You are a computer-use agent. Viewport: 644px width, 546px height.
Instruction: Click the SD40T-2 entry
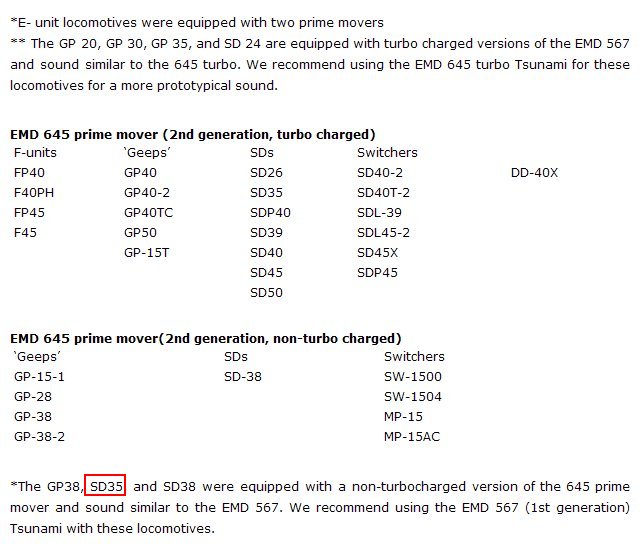point(383,193)
